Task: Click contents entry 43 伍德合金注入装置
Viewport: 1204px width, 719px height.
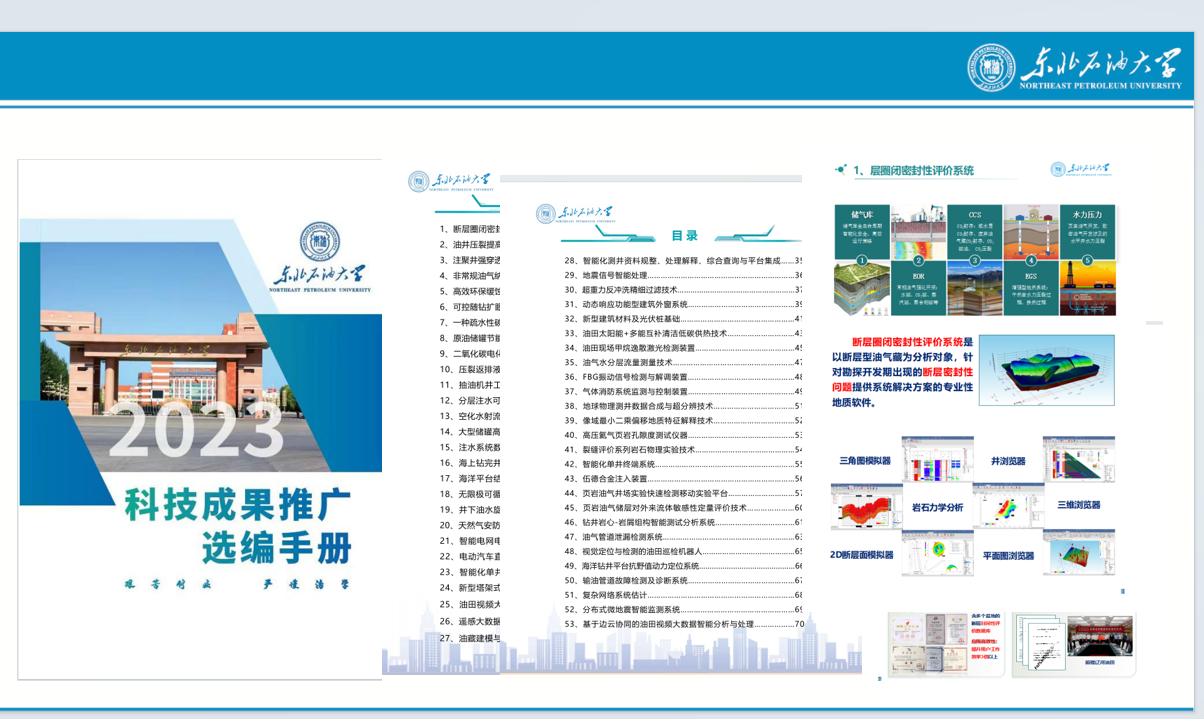Action: (684, 478)
